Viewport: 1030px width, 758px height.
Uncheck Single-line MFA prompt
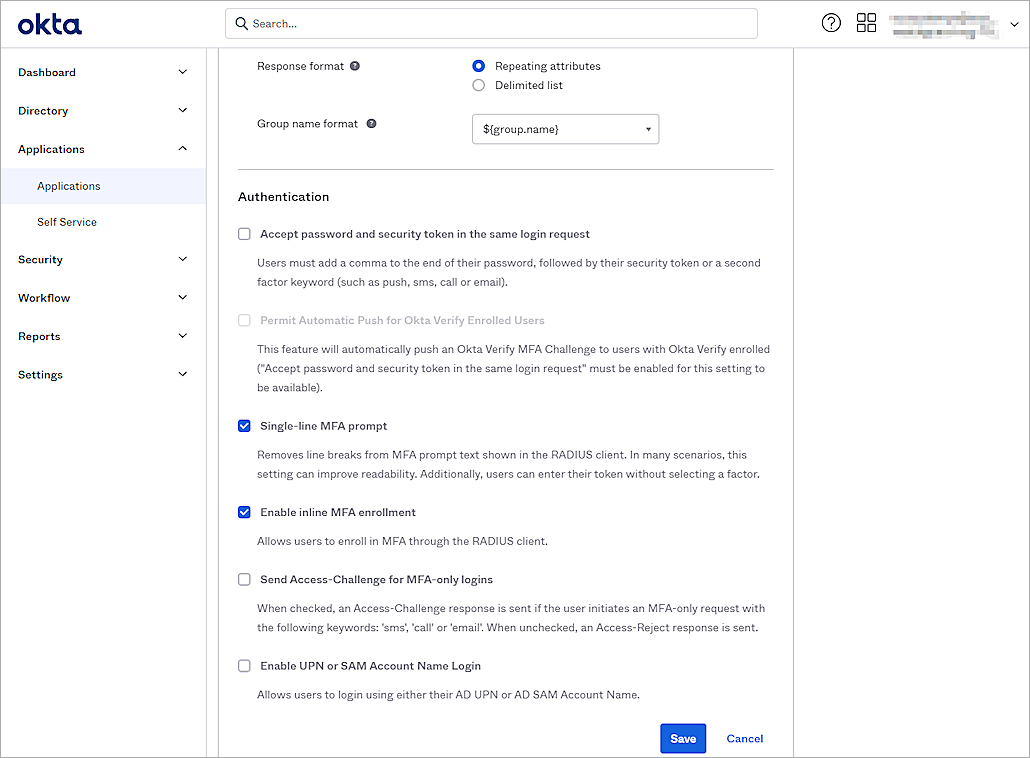pos(244,425)
